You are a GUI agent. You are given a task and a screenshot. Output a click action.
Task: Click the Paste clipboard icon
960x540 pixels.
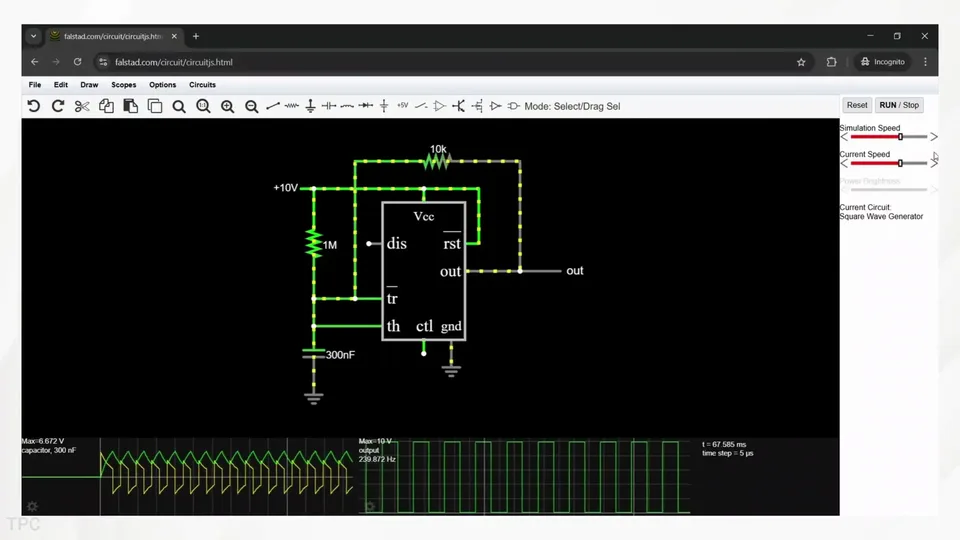[x=130, y=106]
